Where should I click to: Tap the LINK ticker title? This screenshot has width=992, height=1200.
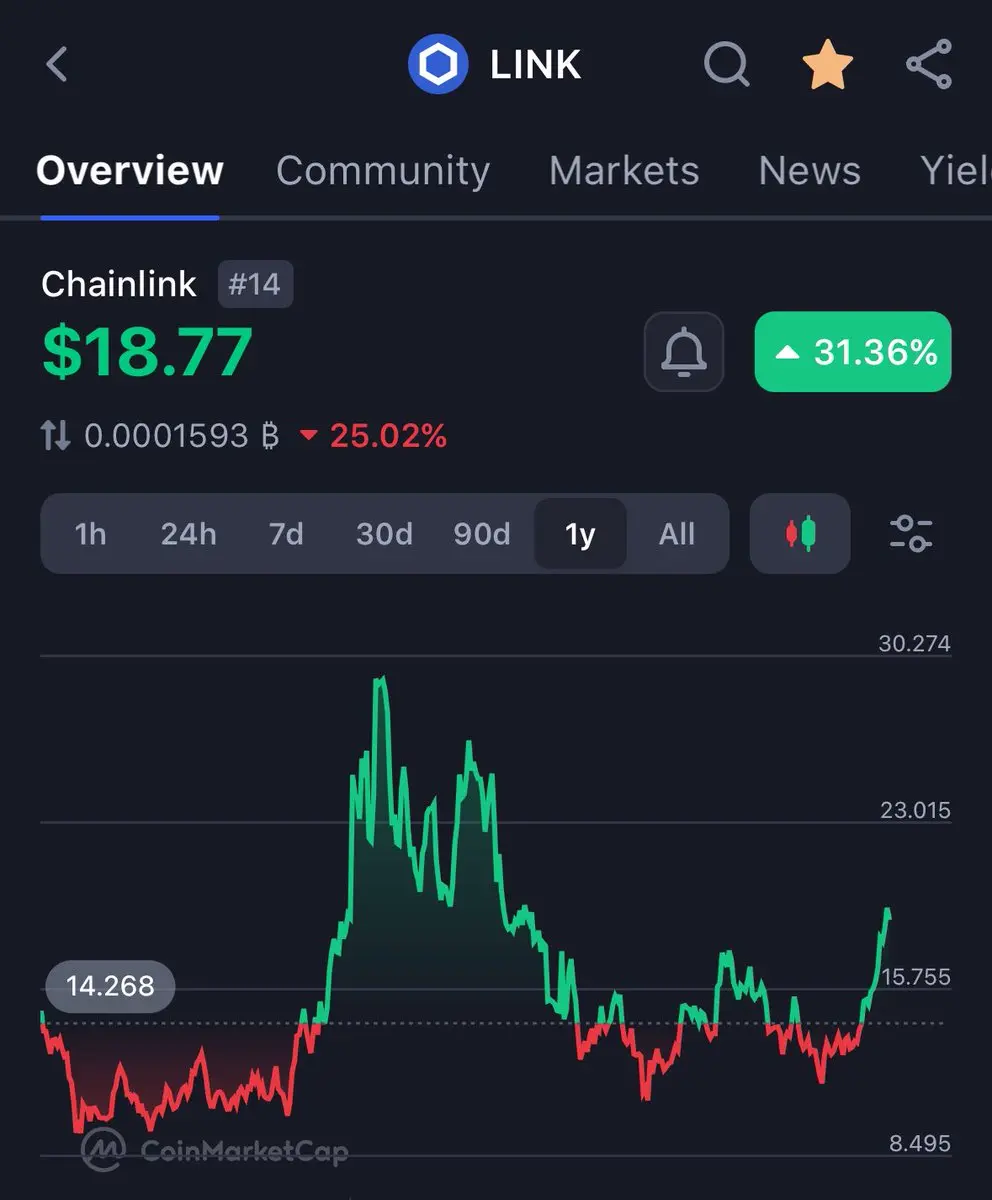[535, 66]
